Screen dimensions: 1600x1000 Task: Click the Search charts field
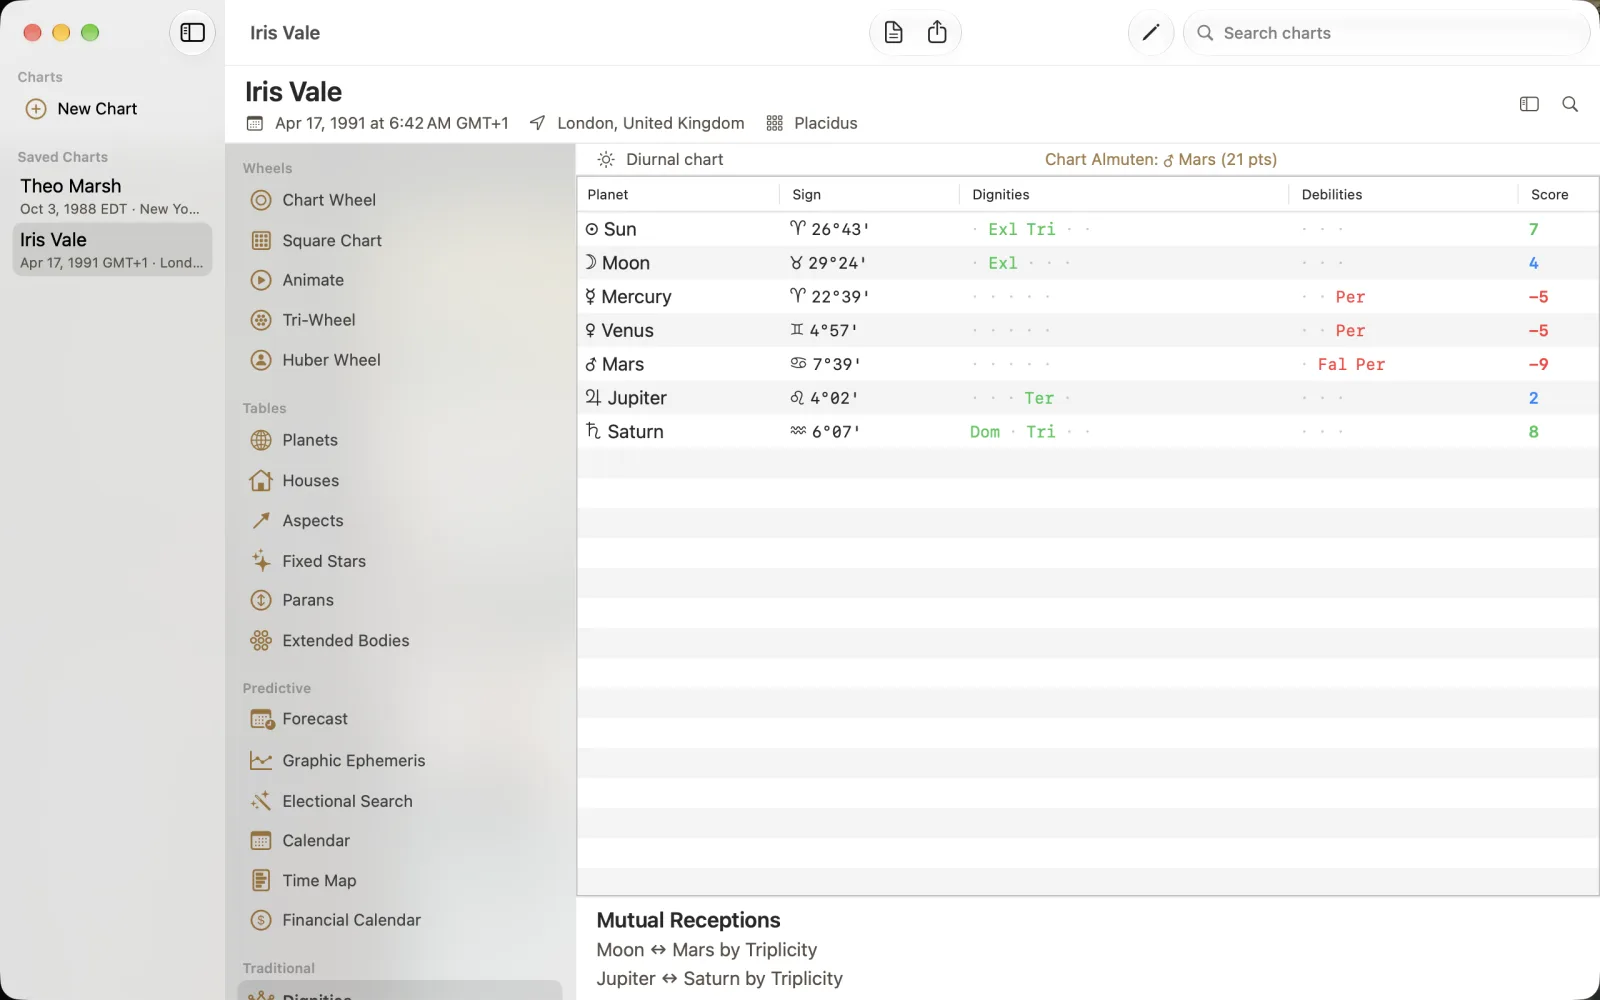click(1386, 33)
